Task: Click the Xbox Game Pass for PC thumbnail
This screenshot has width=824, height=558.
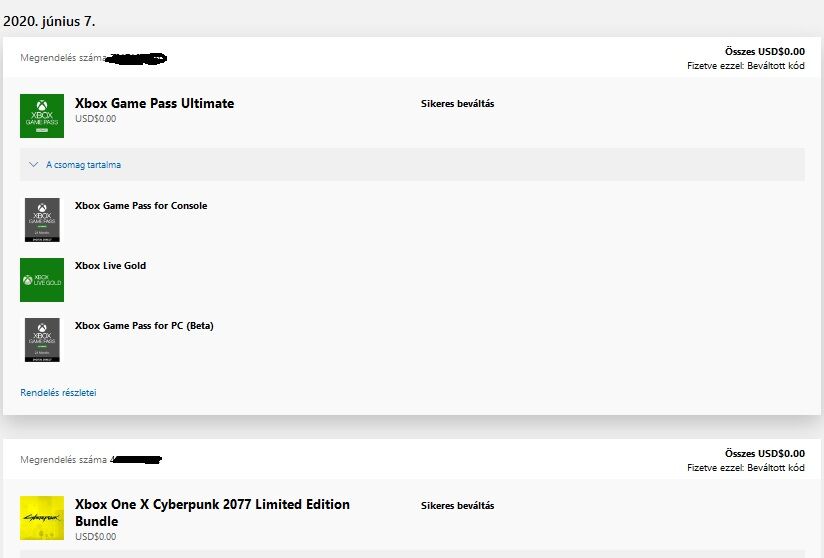Action: tap(42, 339)
